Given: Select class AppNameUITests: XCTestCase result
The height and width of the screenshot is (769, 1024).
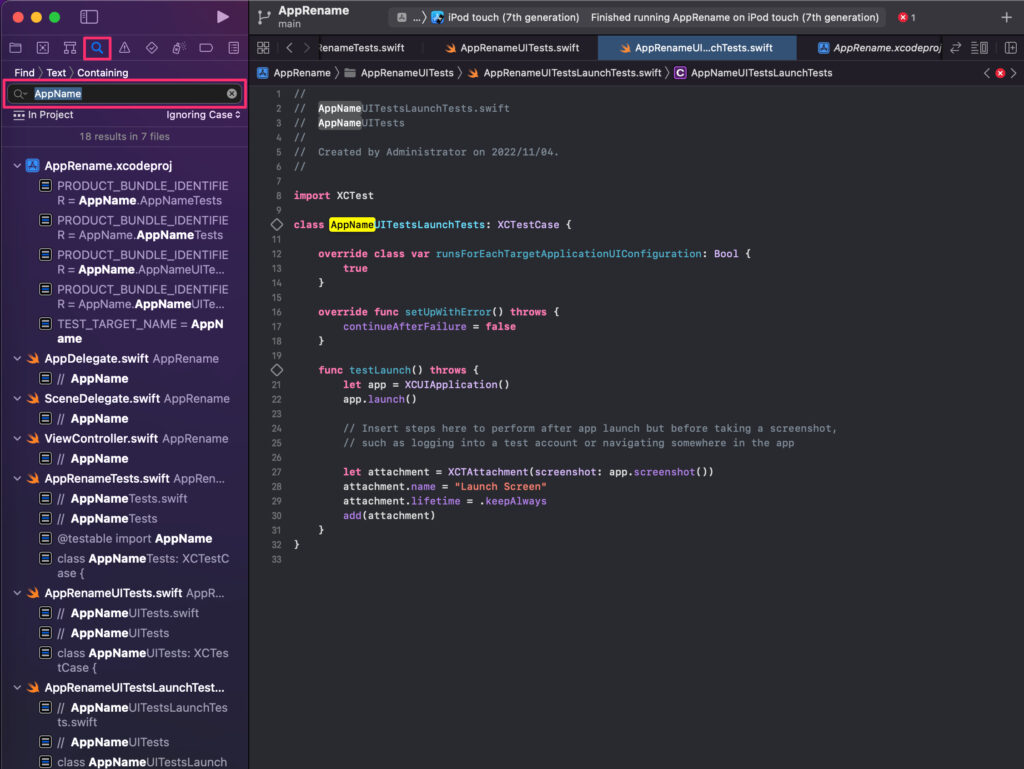Looking at the screenshot, I should (x=134, y=660).
